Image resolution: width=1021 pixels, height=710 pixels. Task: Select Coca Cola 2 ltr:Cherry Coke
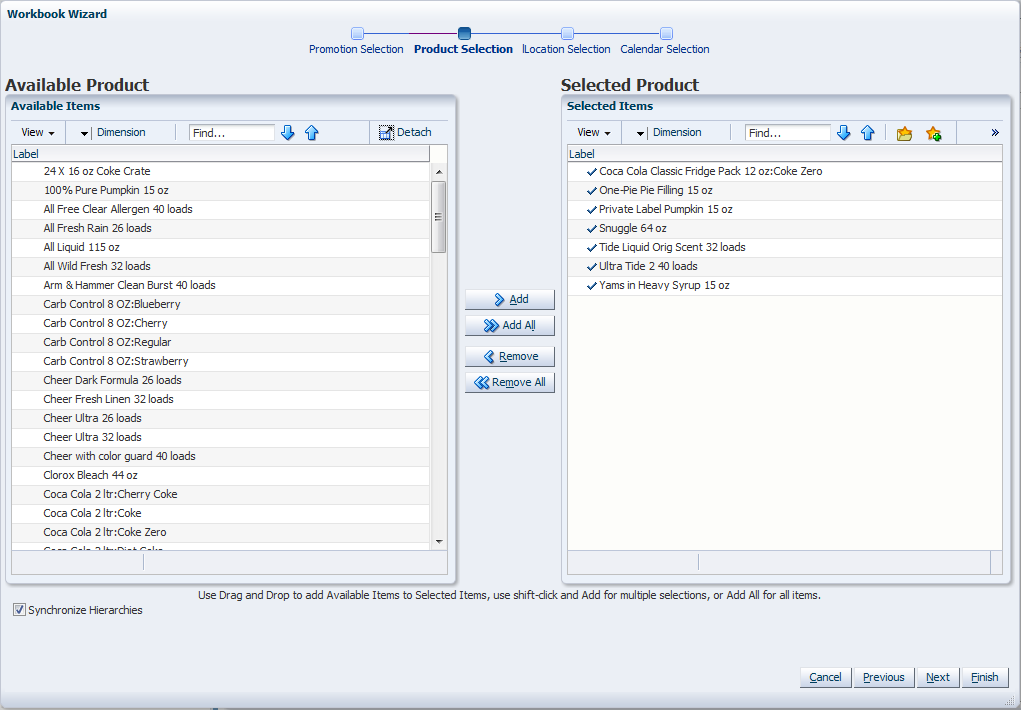click(x=220, y=494)
